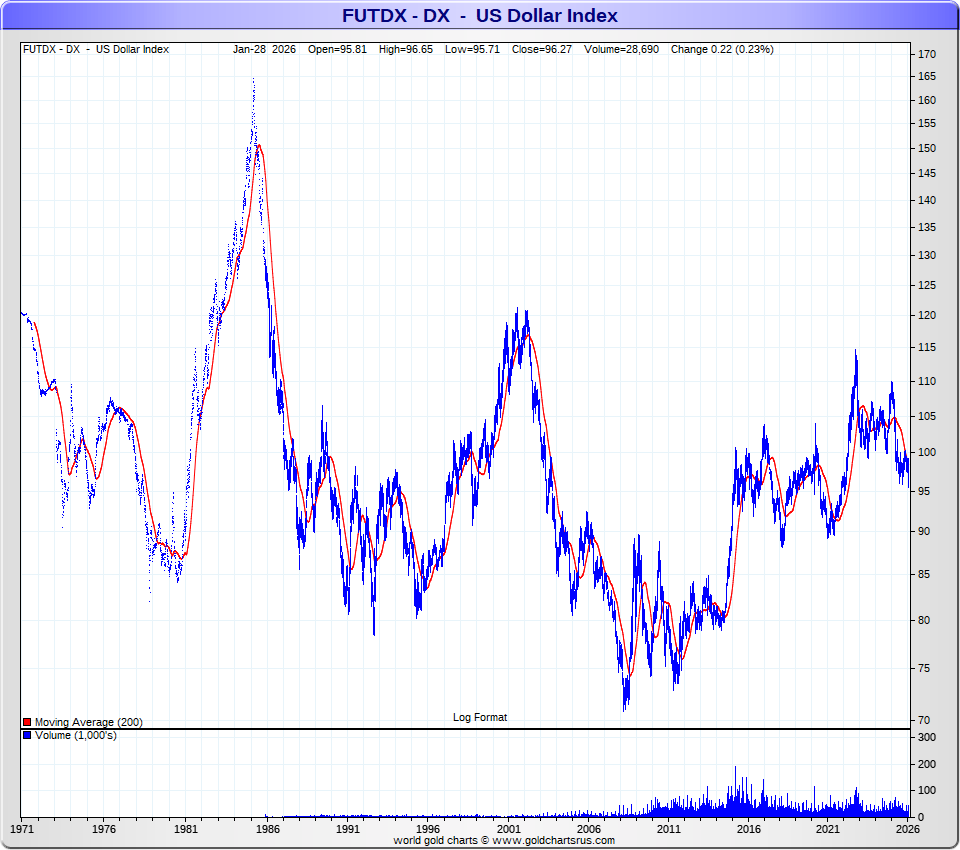This screenshot has height=850, width=960.
Task: Click the Volume (1,000's) legend text
Action: [x=76, y=736]
